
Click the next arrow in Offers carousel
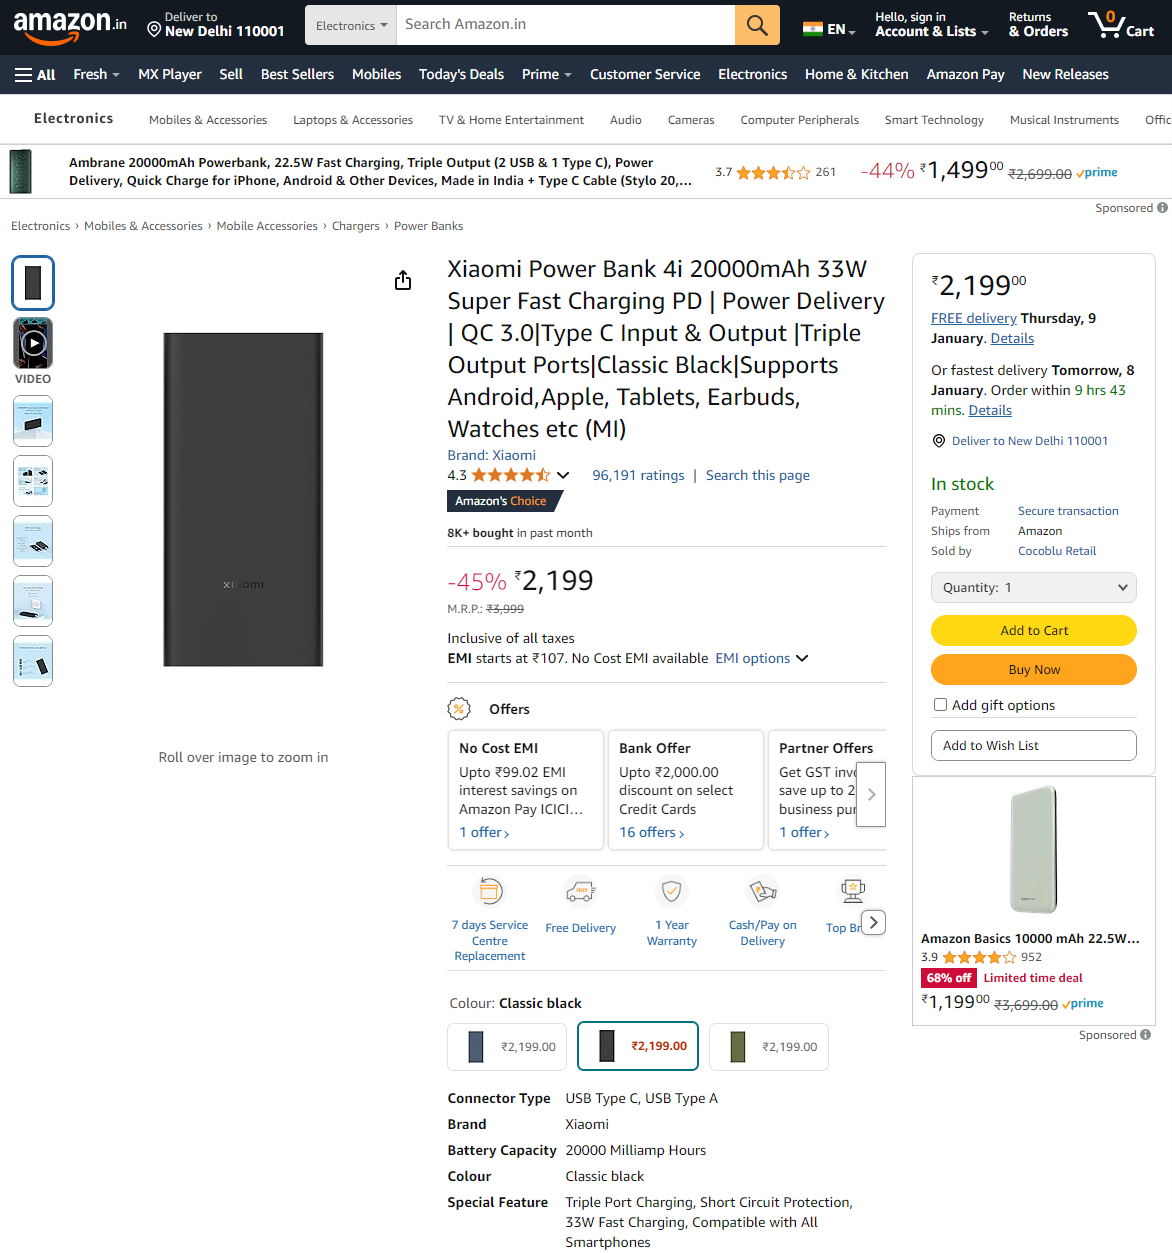tap(871, 794)
